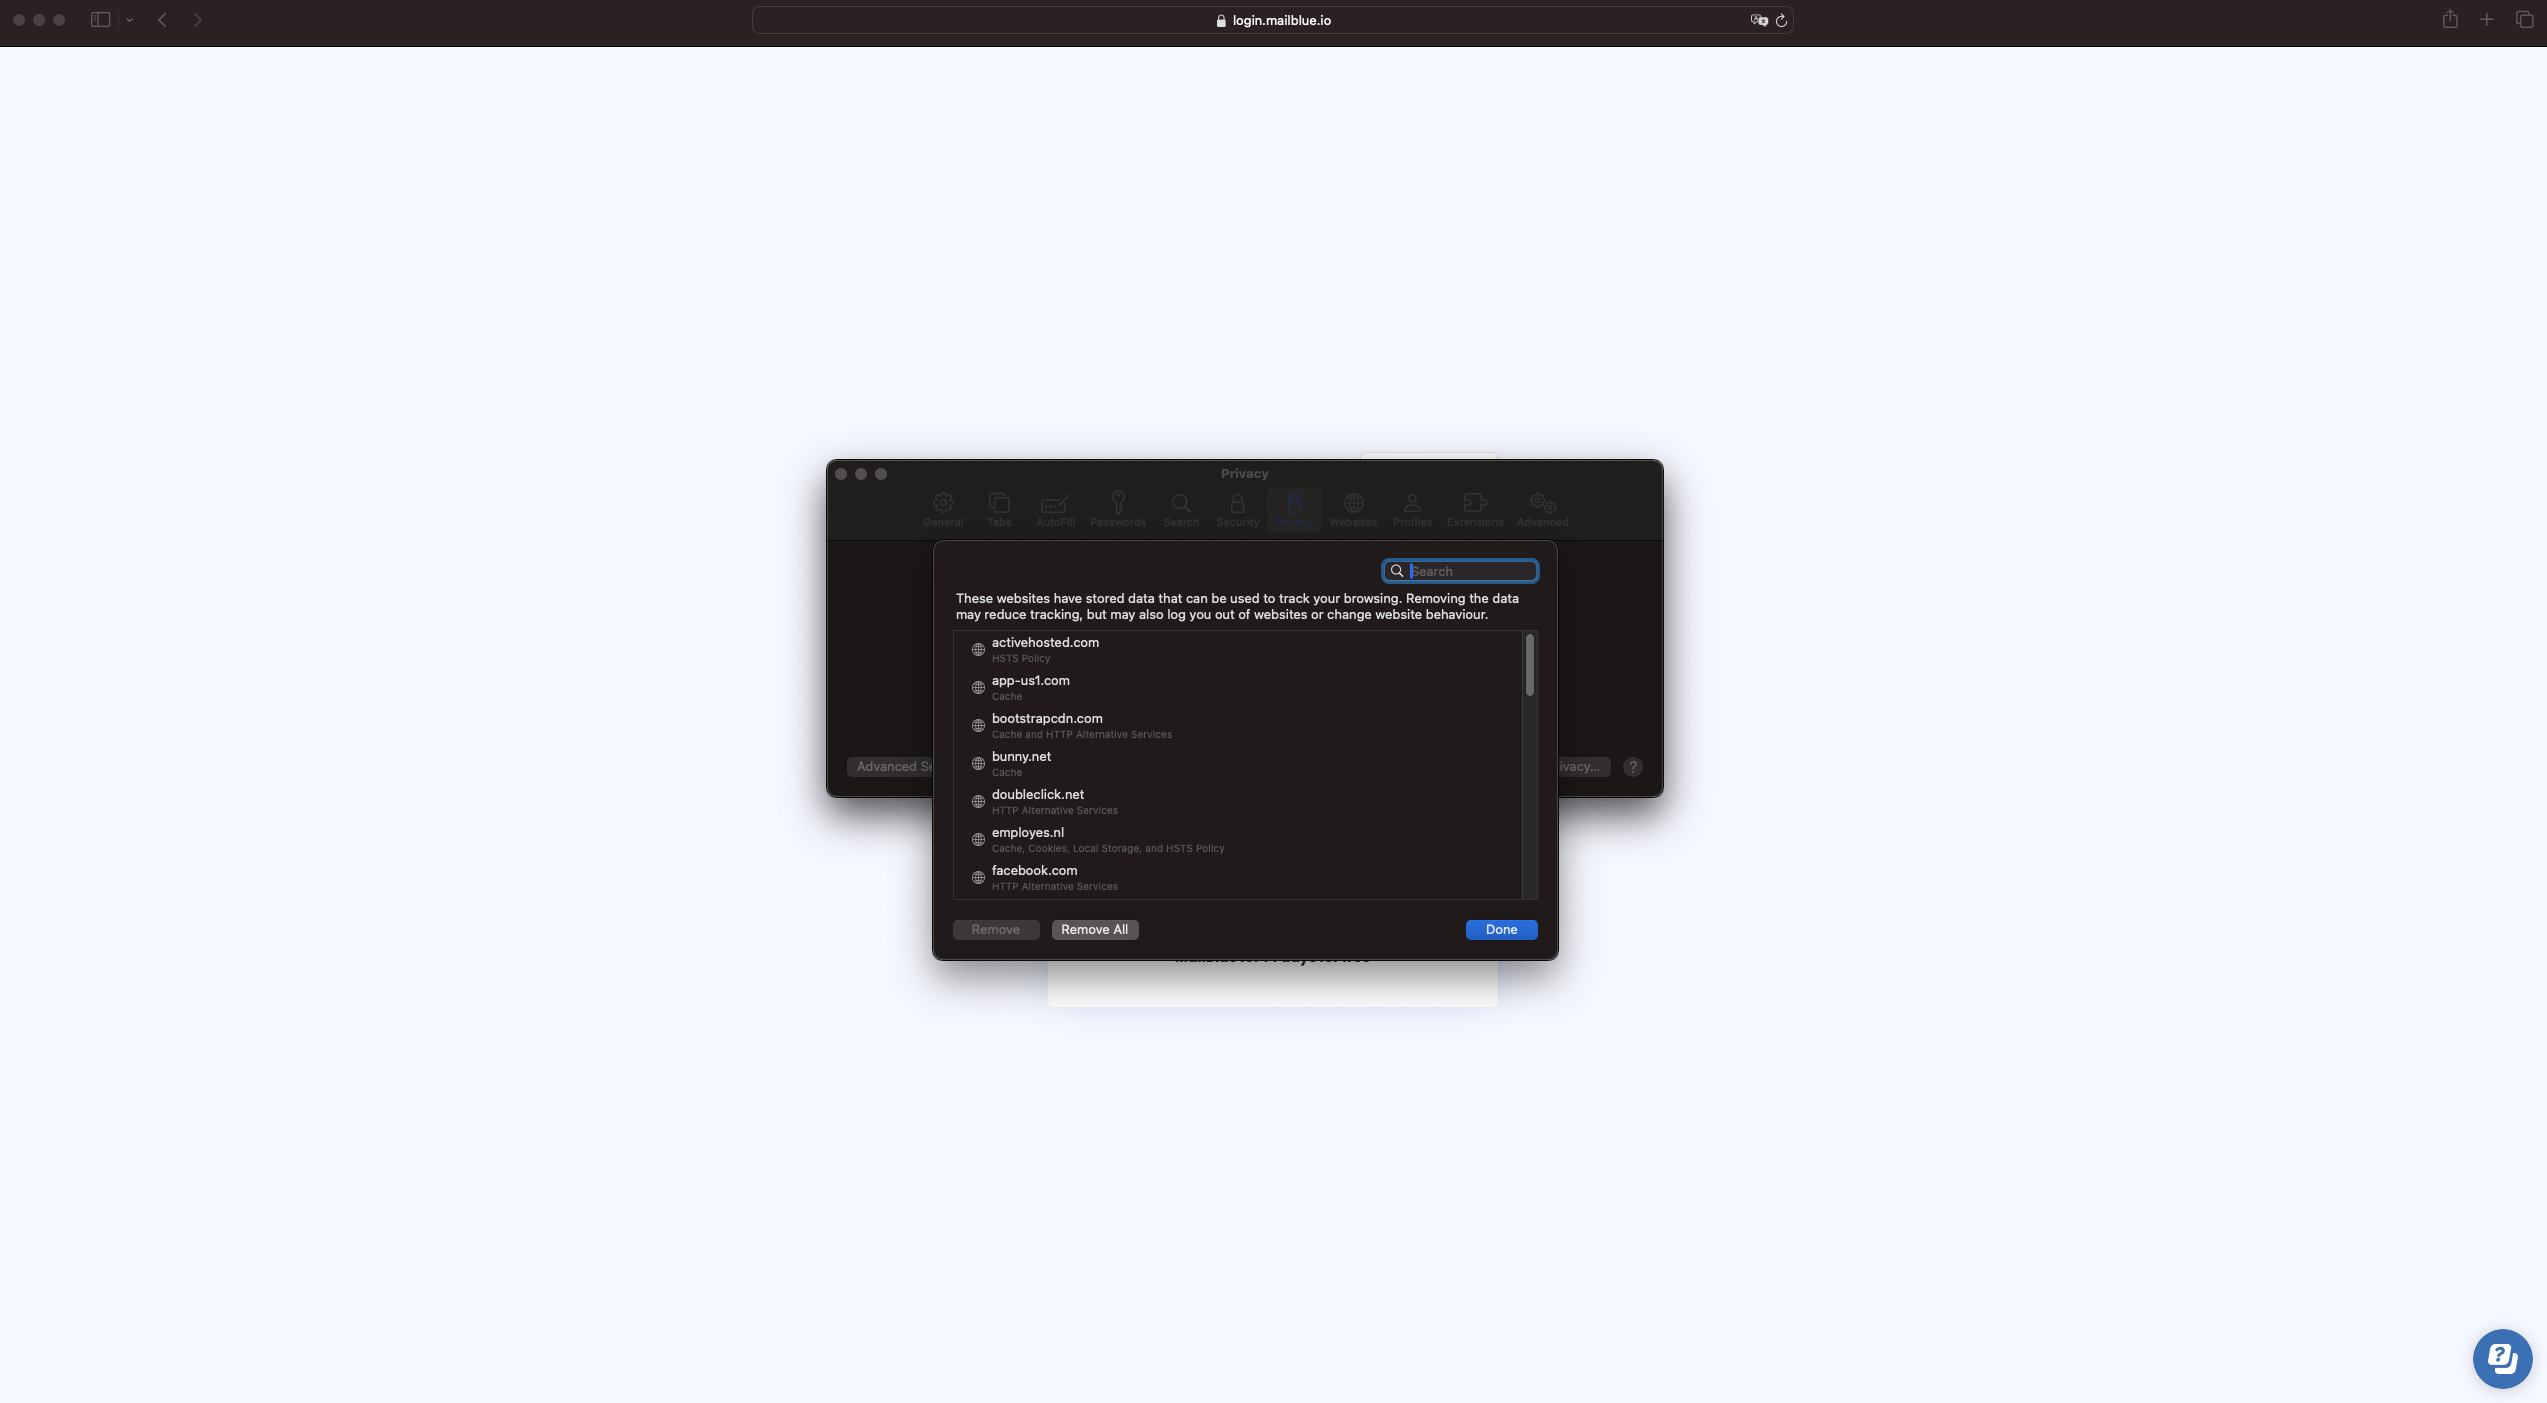Viewport: 2547px width, 1403px height.
Task: Open Privacy settings tab
Action: click(x=1294, y=510)
